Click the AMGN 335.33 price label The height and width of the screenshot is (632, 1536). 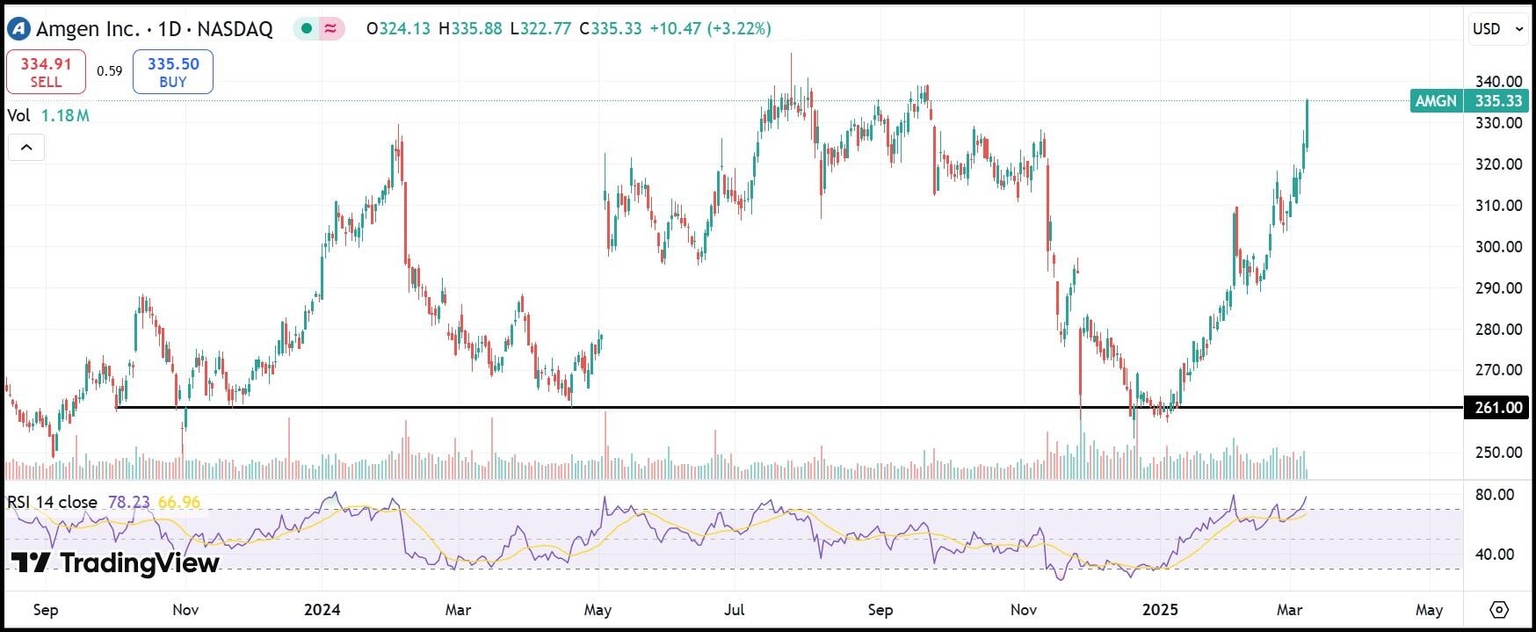tap(1468, 101)
